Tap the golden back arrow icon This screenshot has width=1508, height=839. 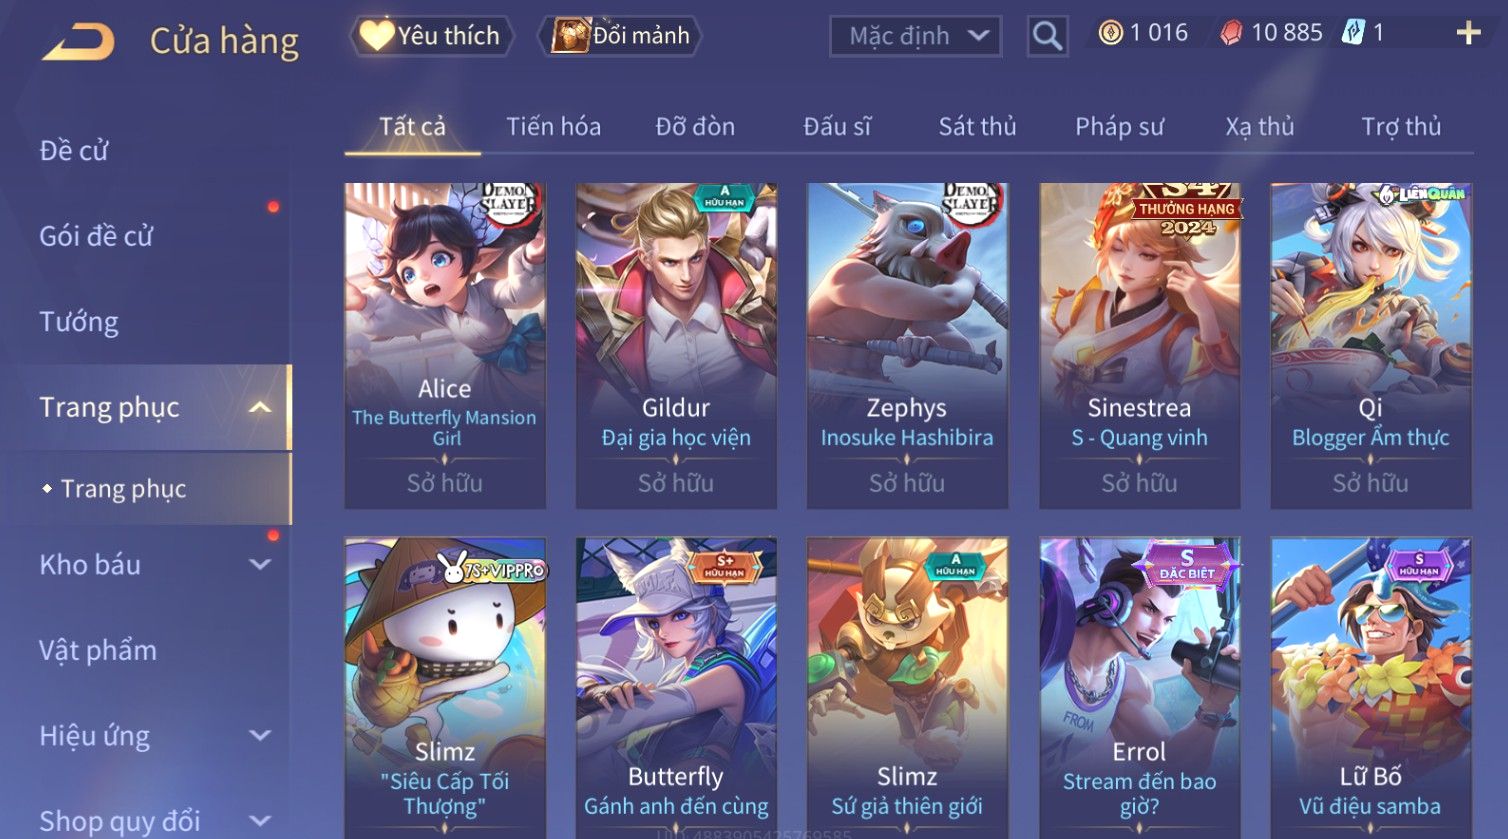[78, 41]
